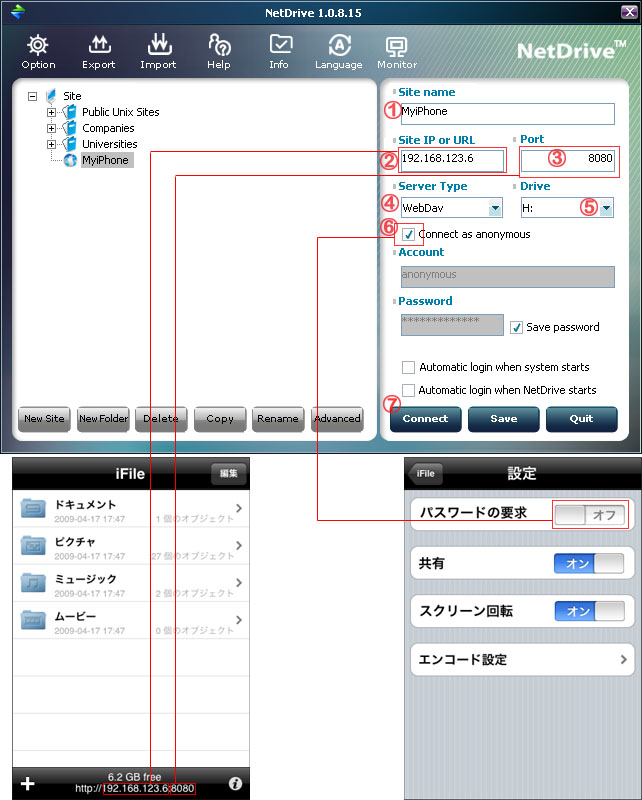Open the ドキュメント row chevron in iFile
Screen dimensions: 642x800
tap(239, 508)
